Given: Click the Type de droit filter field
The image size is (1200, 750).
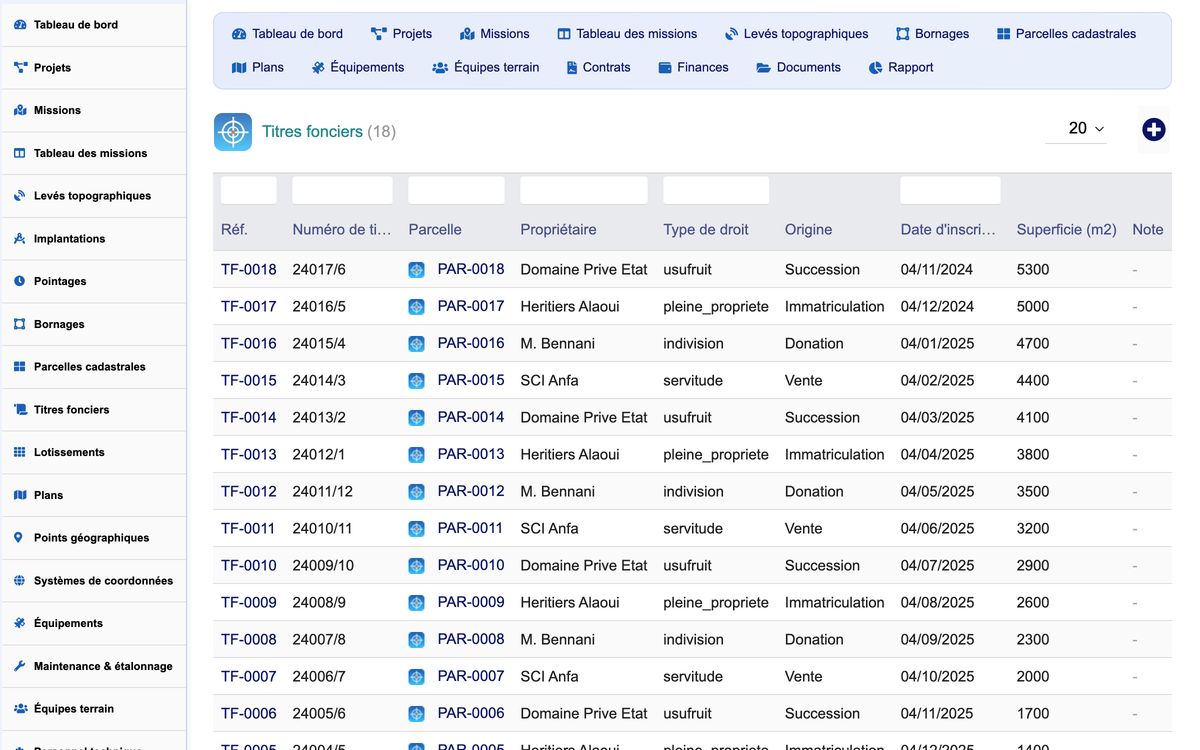Looking at the screenshot, I should [x=716, y=190].
